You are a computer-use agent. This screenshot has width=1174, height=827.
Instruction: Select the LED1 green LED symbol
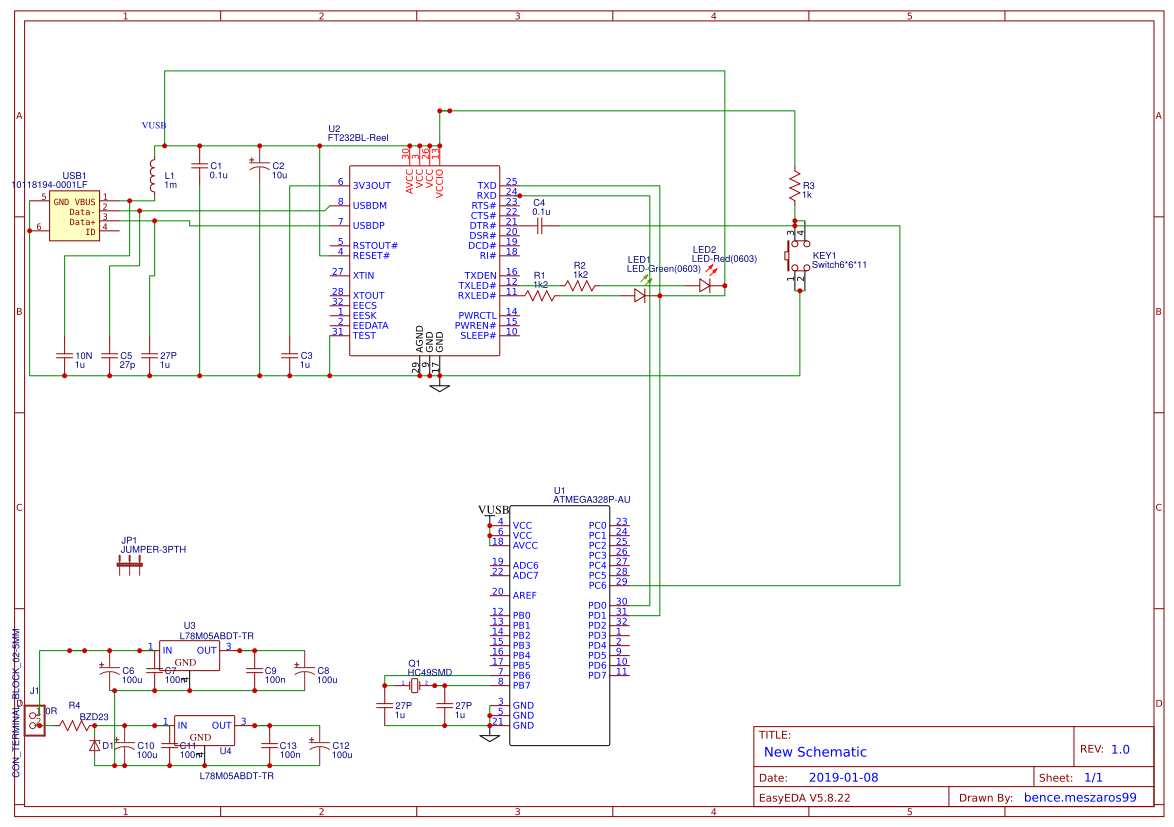(640, 296)
